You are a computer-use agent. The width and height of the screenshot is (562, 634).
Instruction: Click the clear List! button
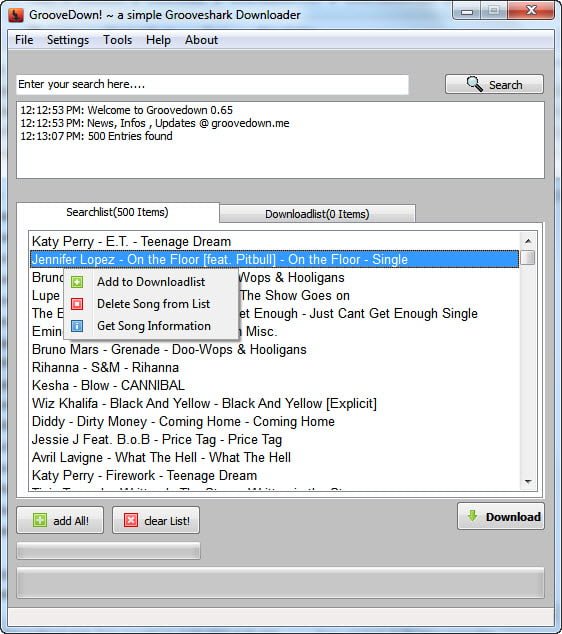[x=156, y=520]
